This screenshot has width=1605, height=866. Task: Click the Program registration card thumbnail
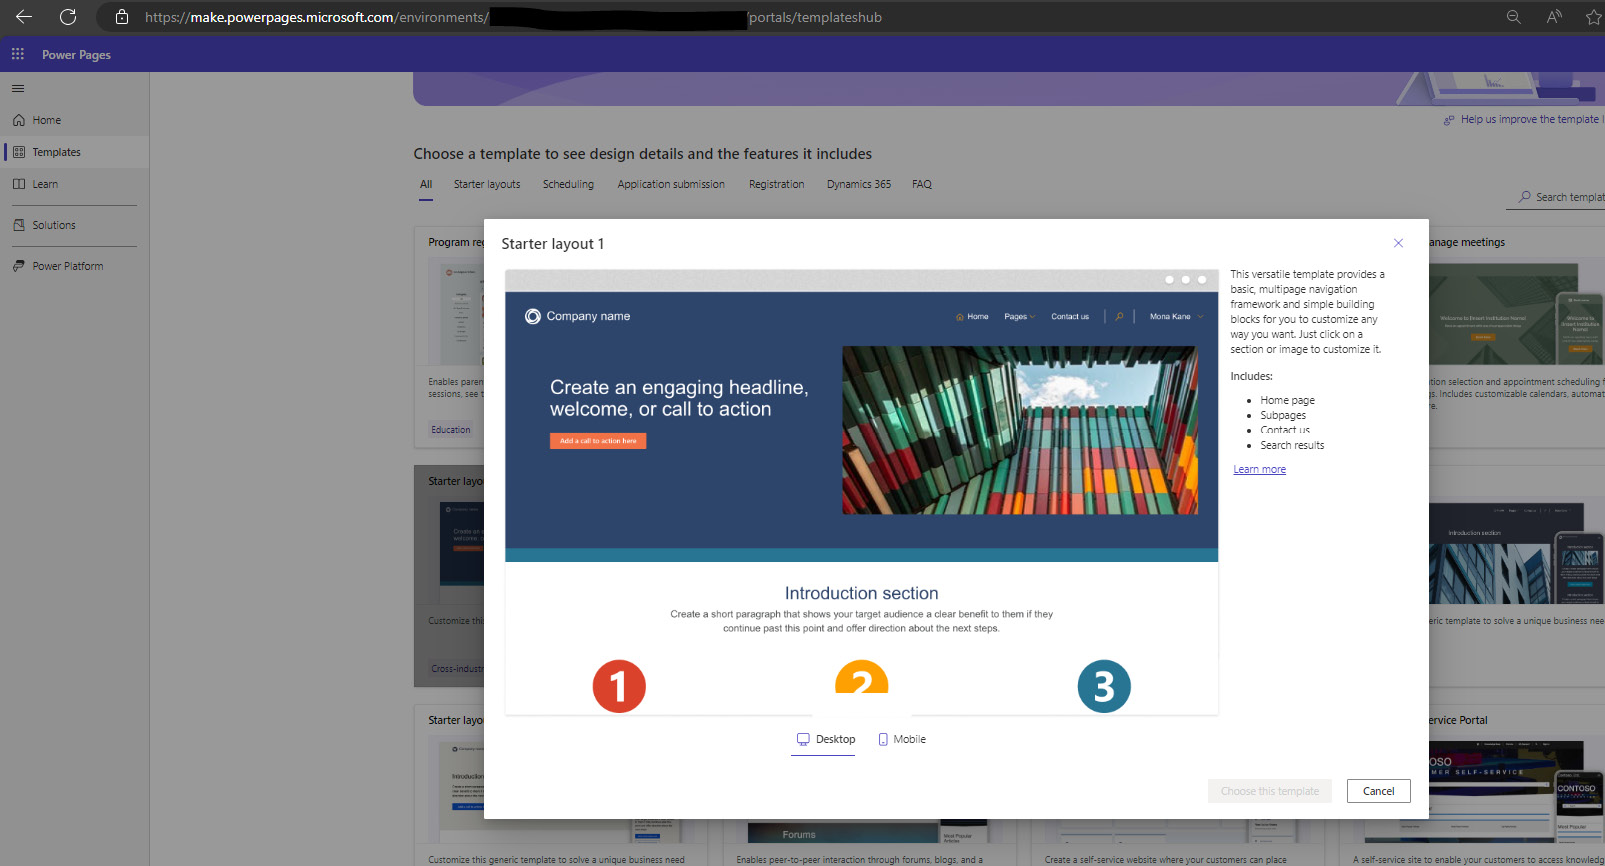[x=456, y=313]
